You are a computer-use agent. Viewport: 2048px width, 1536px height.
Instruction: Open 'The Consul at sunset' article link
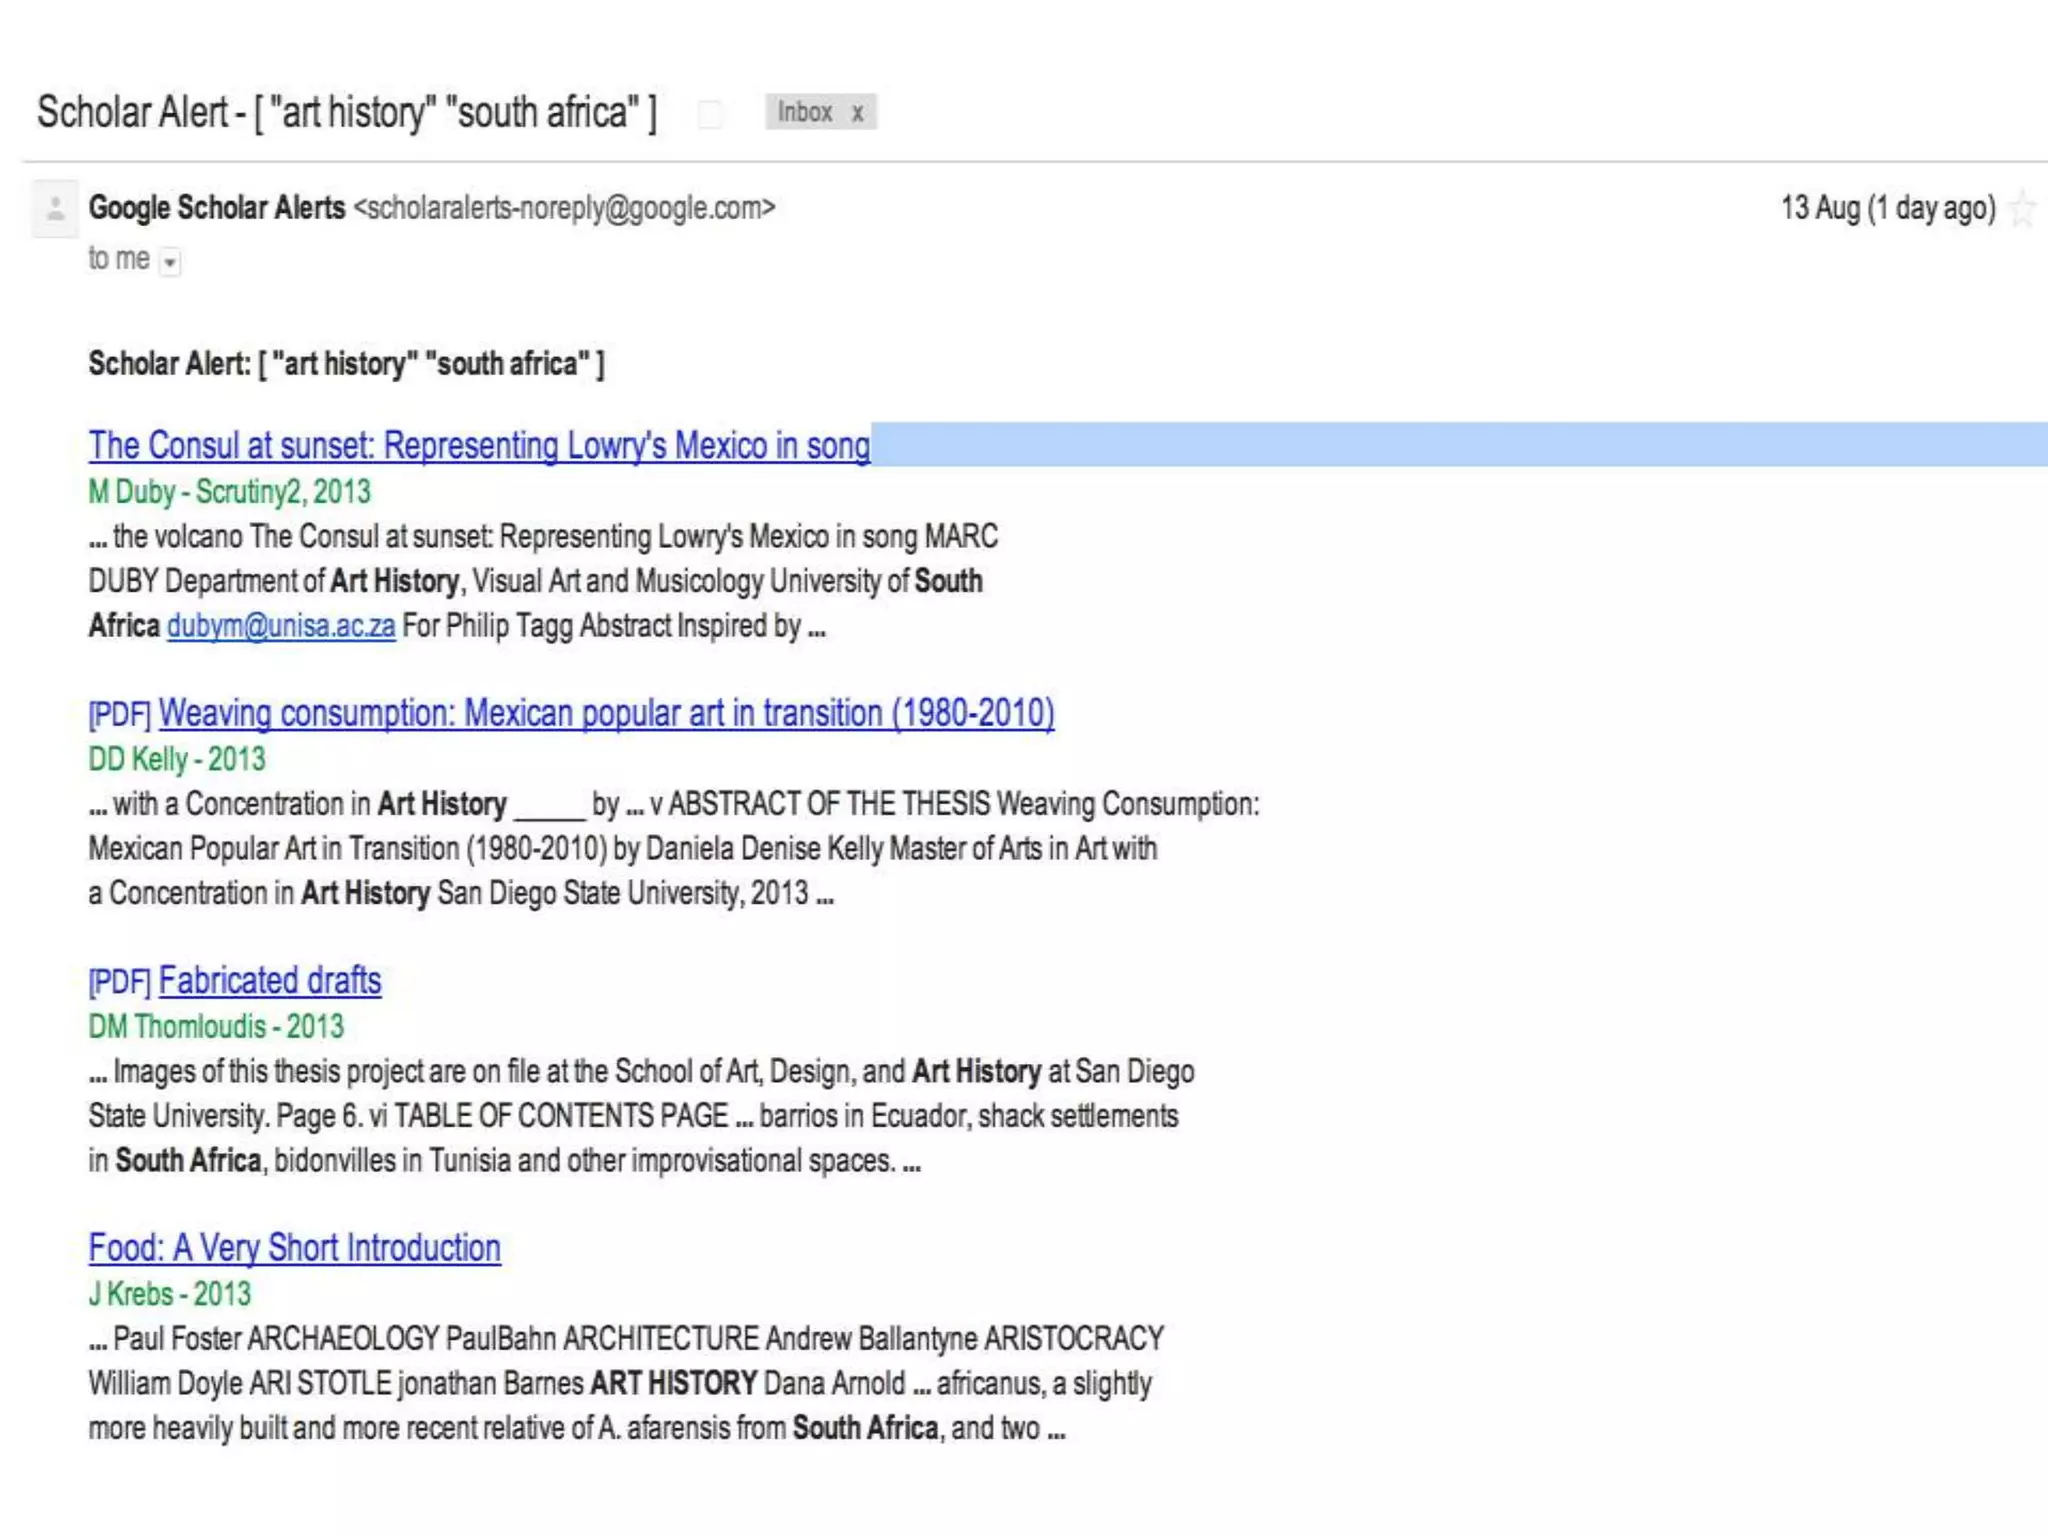click(x=478, y=445)
